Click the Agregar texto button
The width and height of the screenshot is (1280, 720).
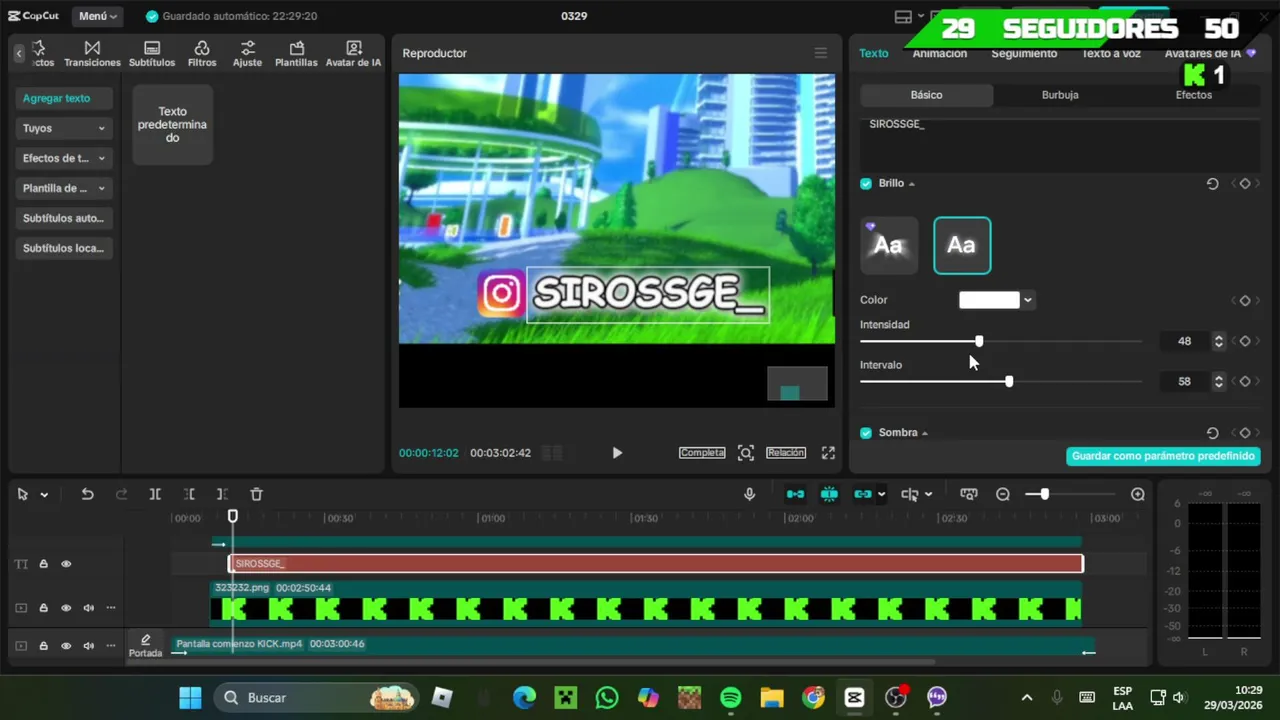pyautogui.click(x=64, y=98)
